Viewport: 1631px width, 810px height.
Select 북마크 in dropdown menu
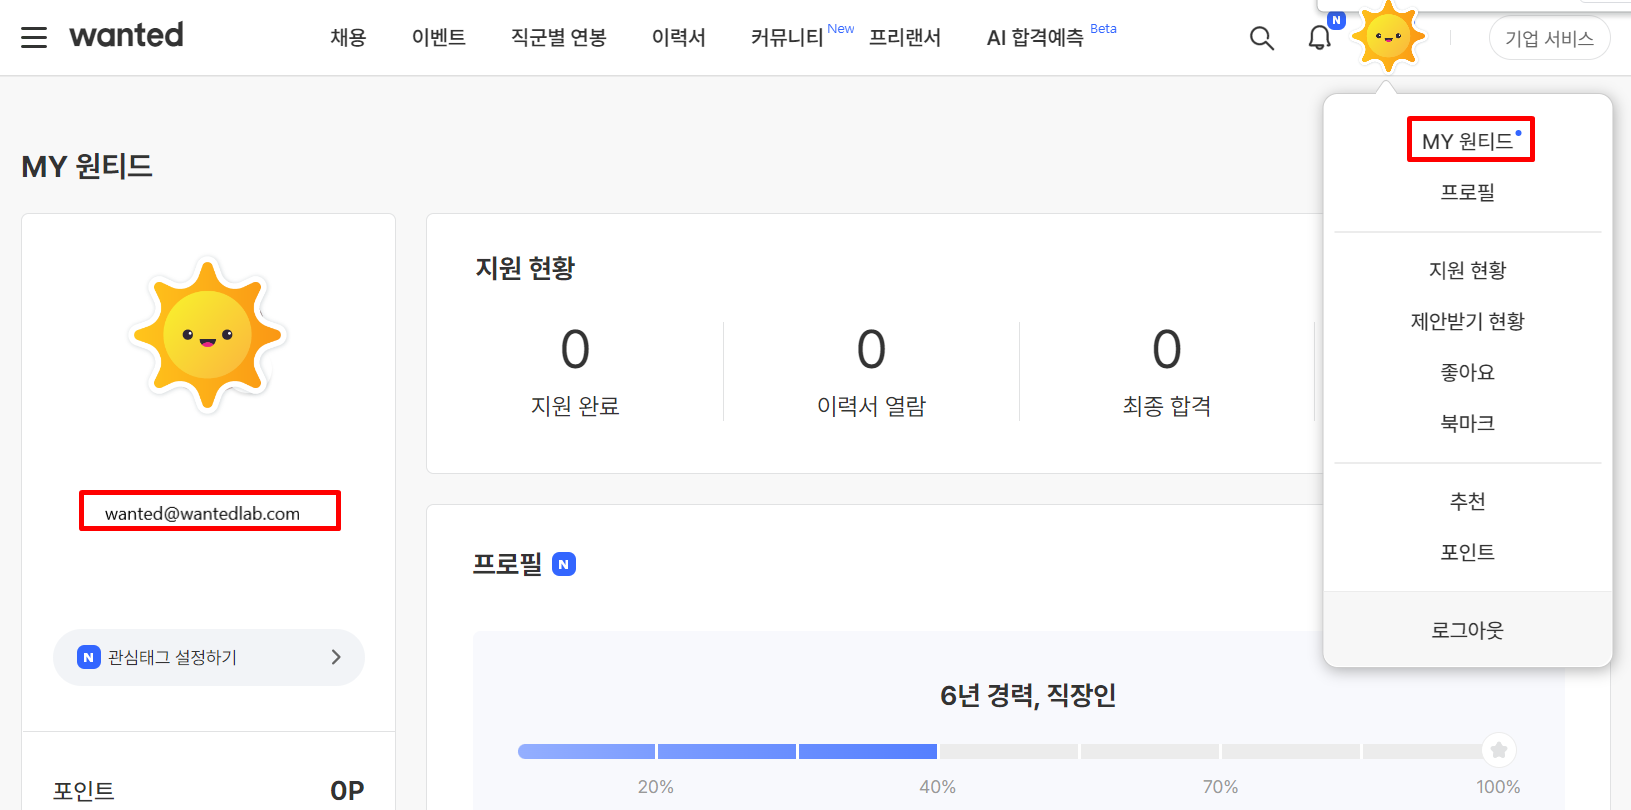pyautogui.click(x=1468, y=423)
